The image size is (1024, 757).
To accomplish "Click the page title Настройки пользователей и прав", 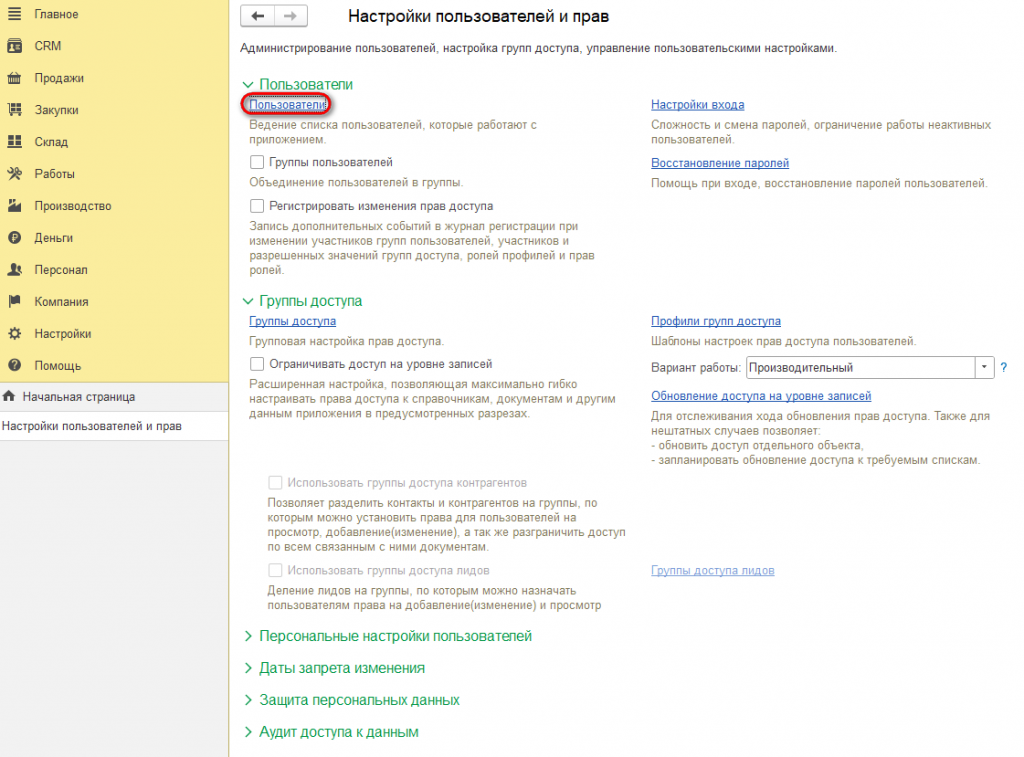I will [478, 16].
